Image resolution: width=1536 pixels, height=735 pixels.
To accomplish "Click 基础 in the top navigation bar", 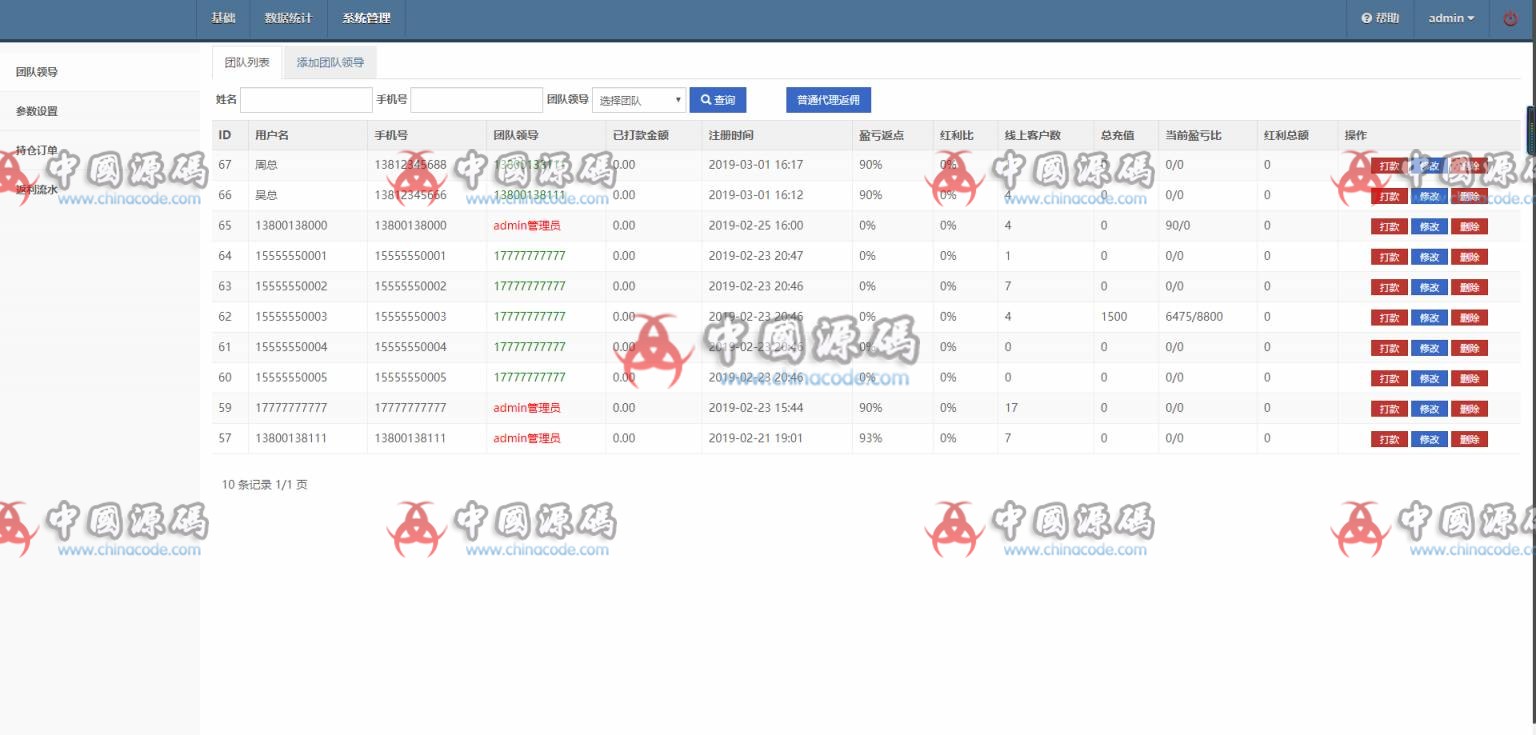I will tap(222, 18).
